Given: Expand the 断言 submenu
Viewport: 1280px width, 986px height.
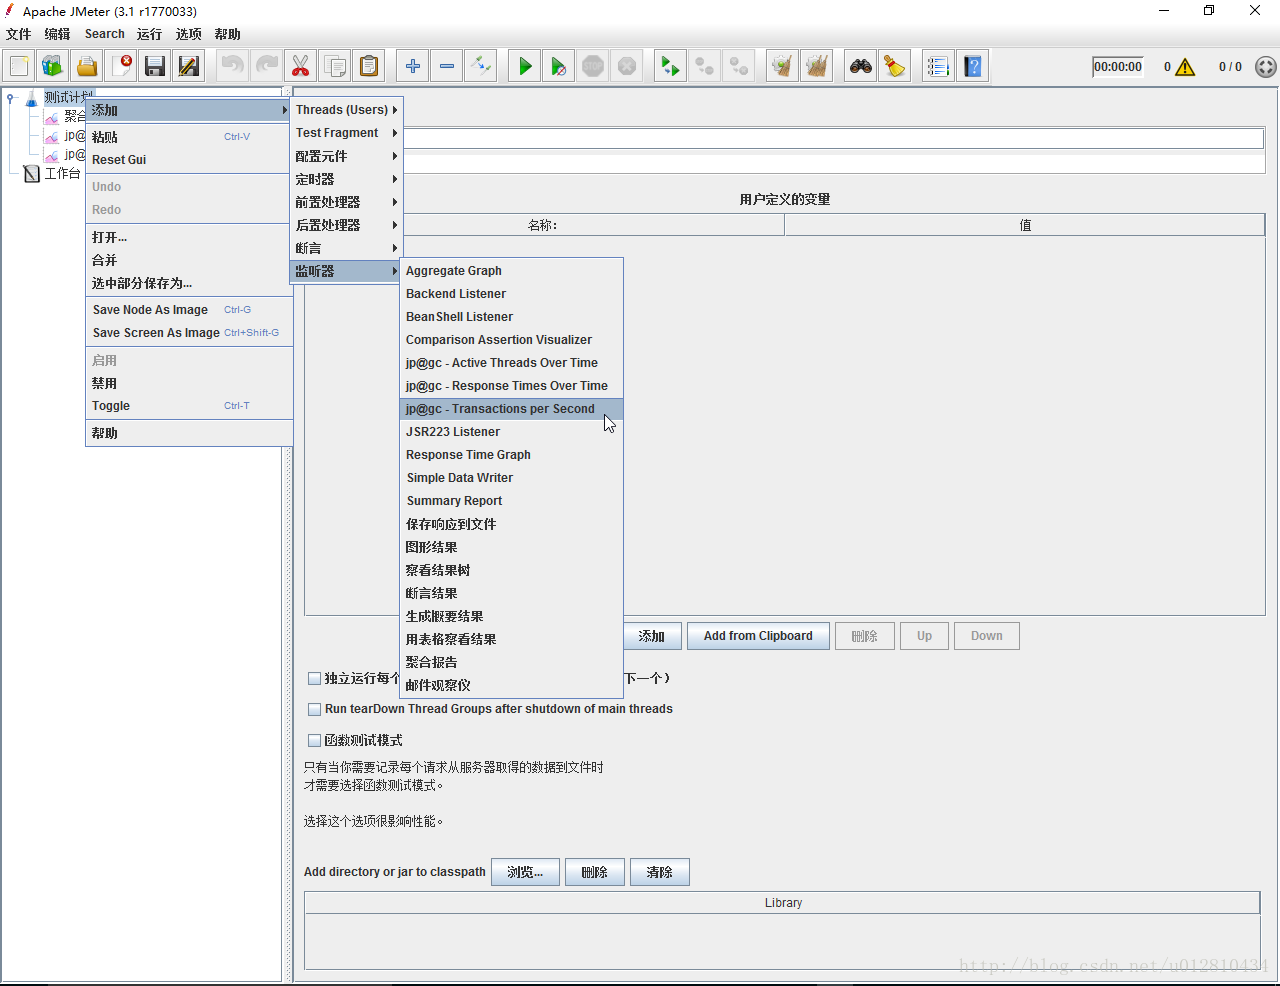Looking at the screenshot, I should pos(346,248).
